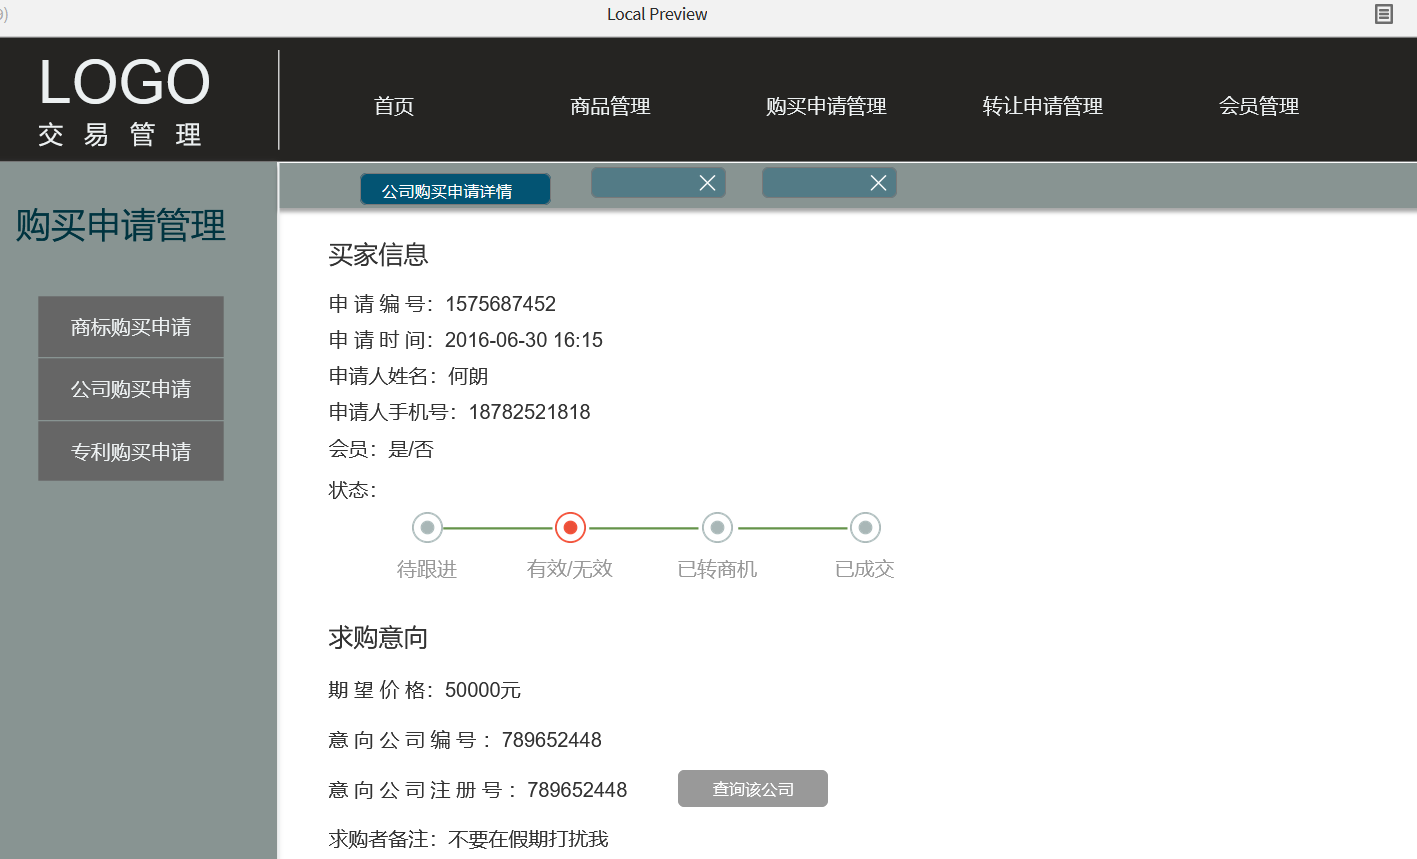Select the 已成交 status radio button

[x=865, y=527]
